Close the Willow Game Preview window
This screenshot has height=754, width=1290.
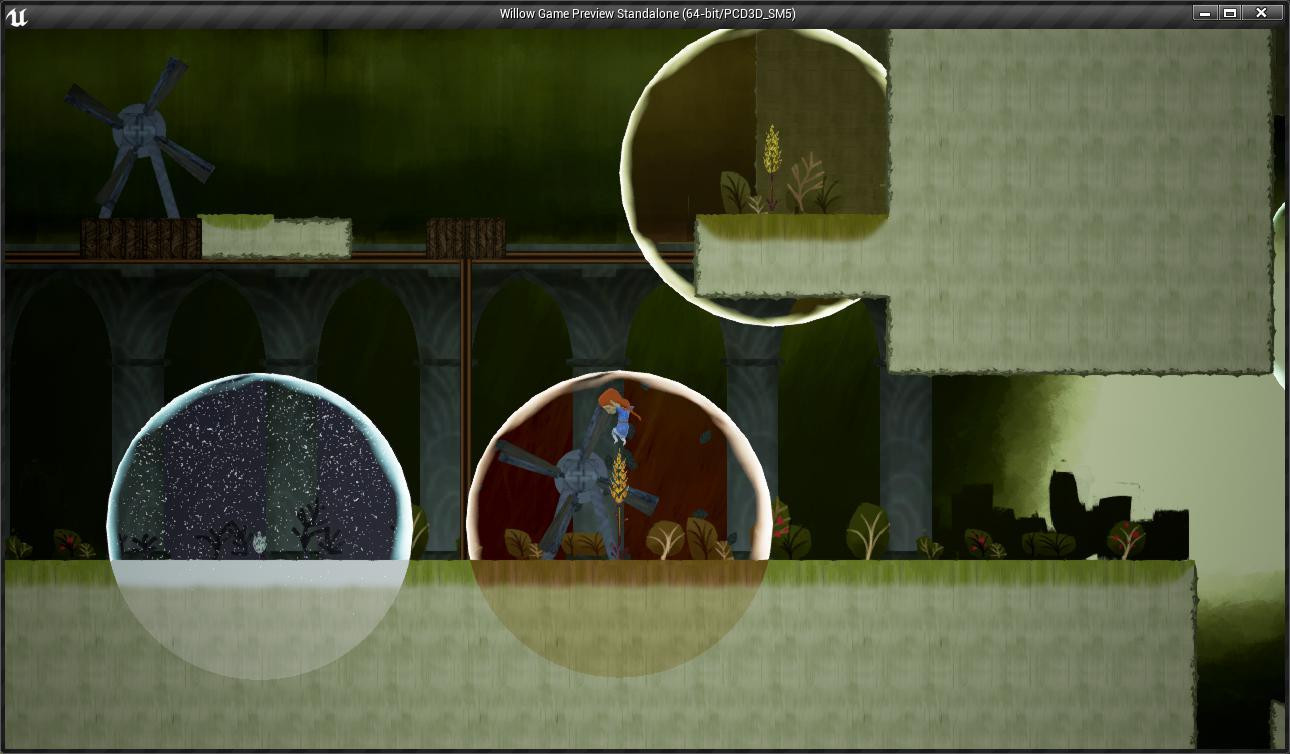coord(1262,13)
